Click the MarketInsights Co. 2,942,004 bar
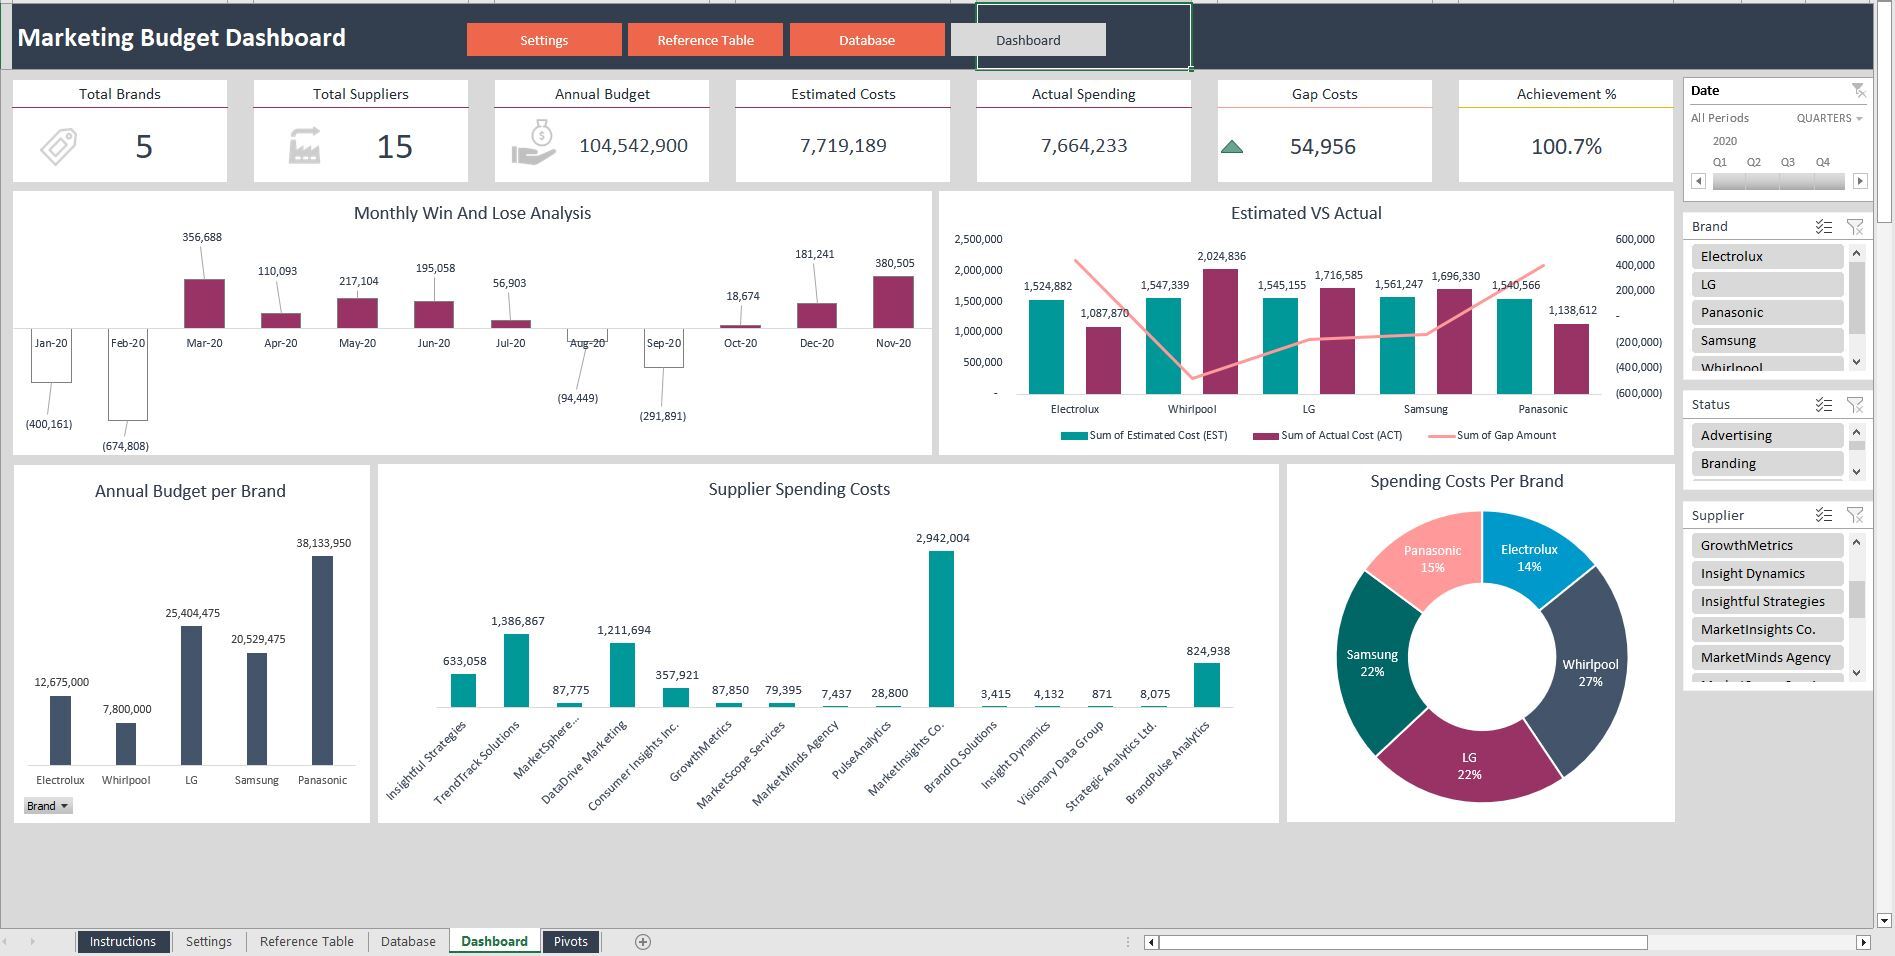 941,629
